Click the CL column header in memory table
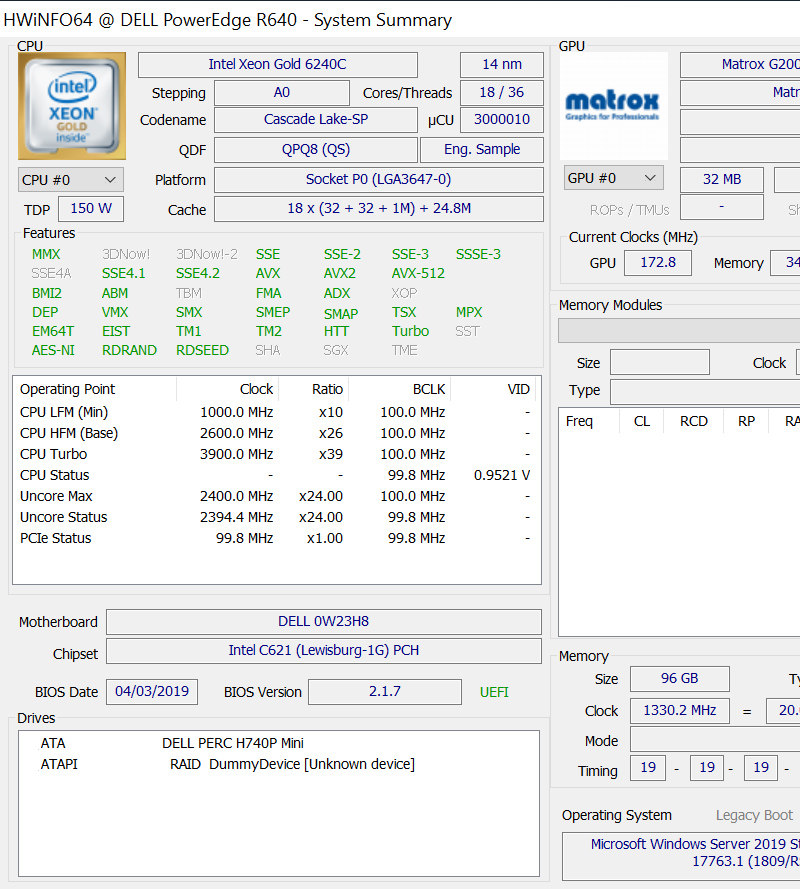800x889 pixels. (641, 421)
